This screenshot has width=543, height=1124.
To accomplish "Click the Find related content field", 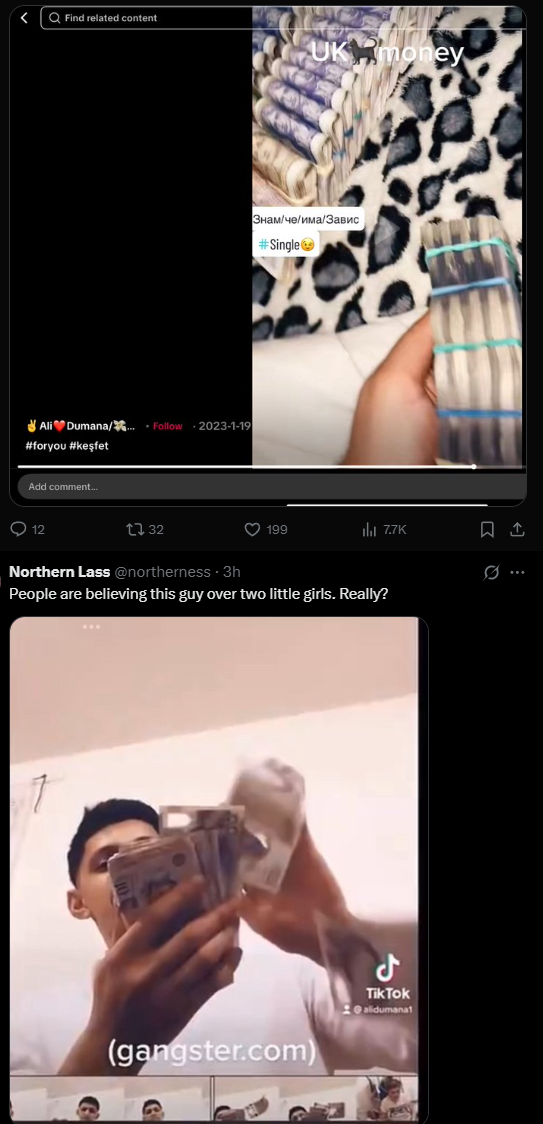I will tap(283, 18).
